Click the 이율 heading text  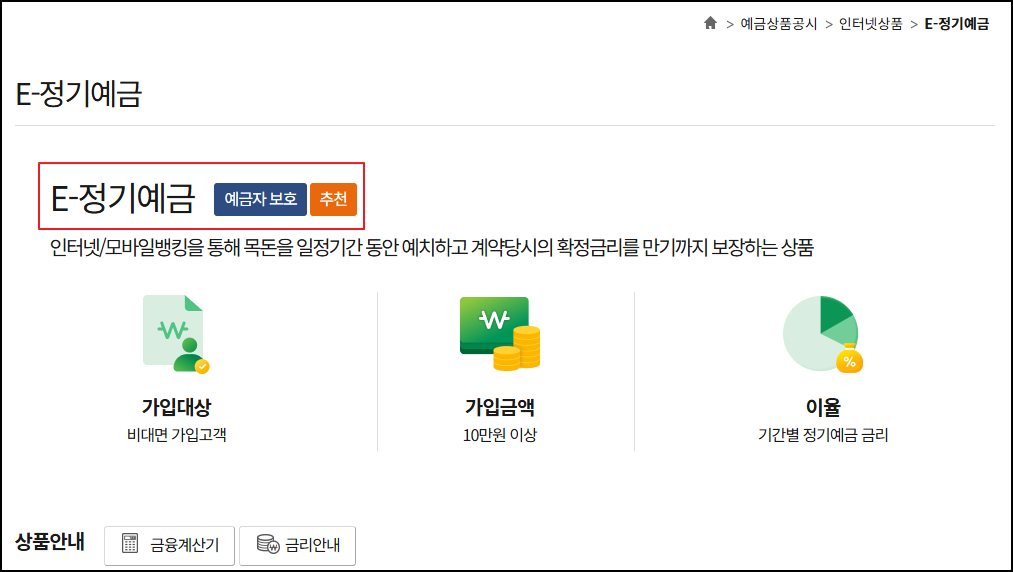point(823,407)
